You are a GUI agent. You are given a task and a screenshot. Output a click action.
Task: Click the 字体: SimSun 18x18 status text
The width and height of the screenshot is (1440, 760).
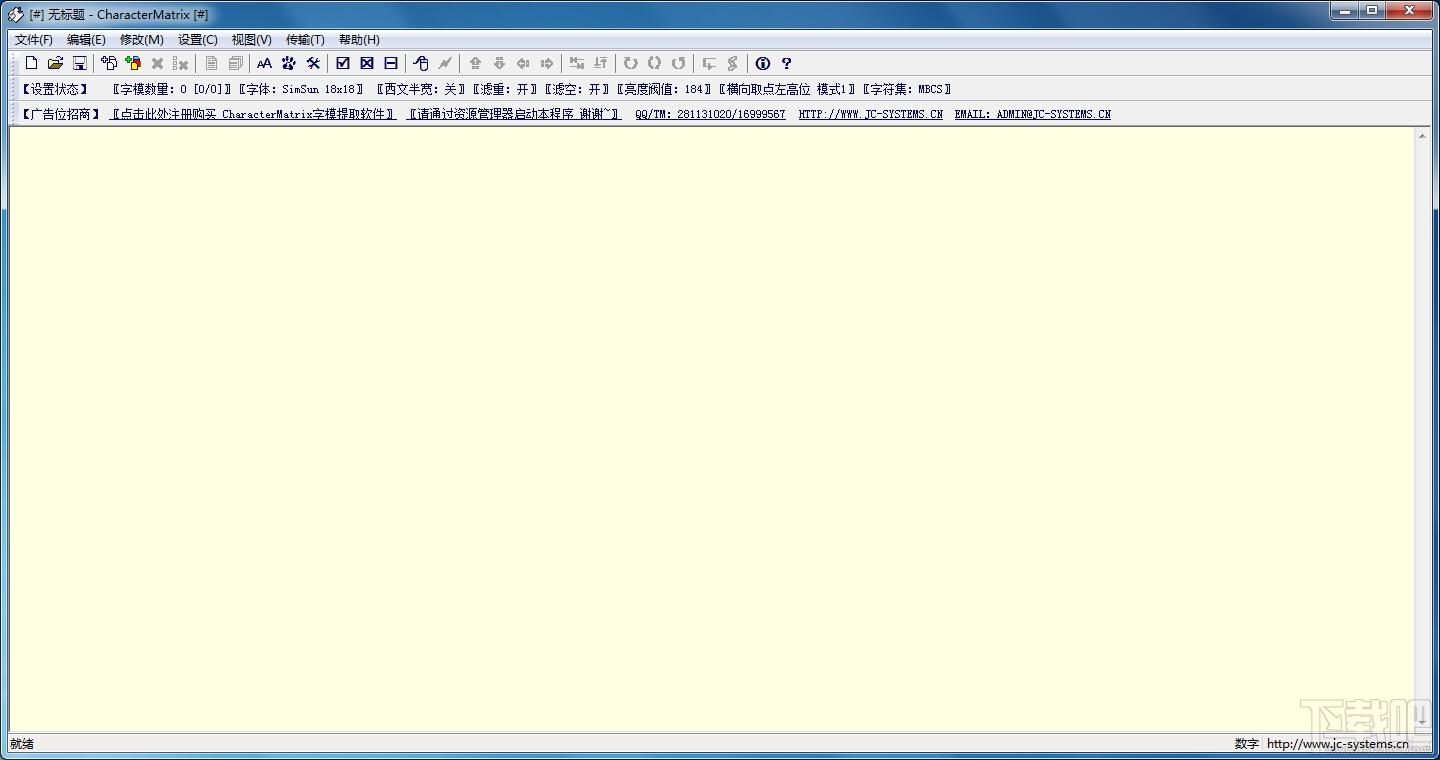301,89
